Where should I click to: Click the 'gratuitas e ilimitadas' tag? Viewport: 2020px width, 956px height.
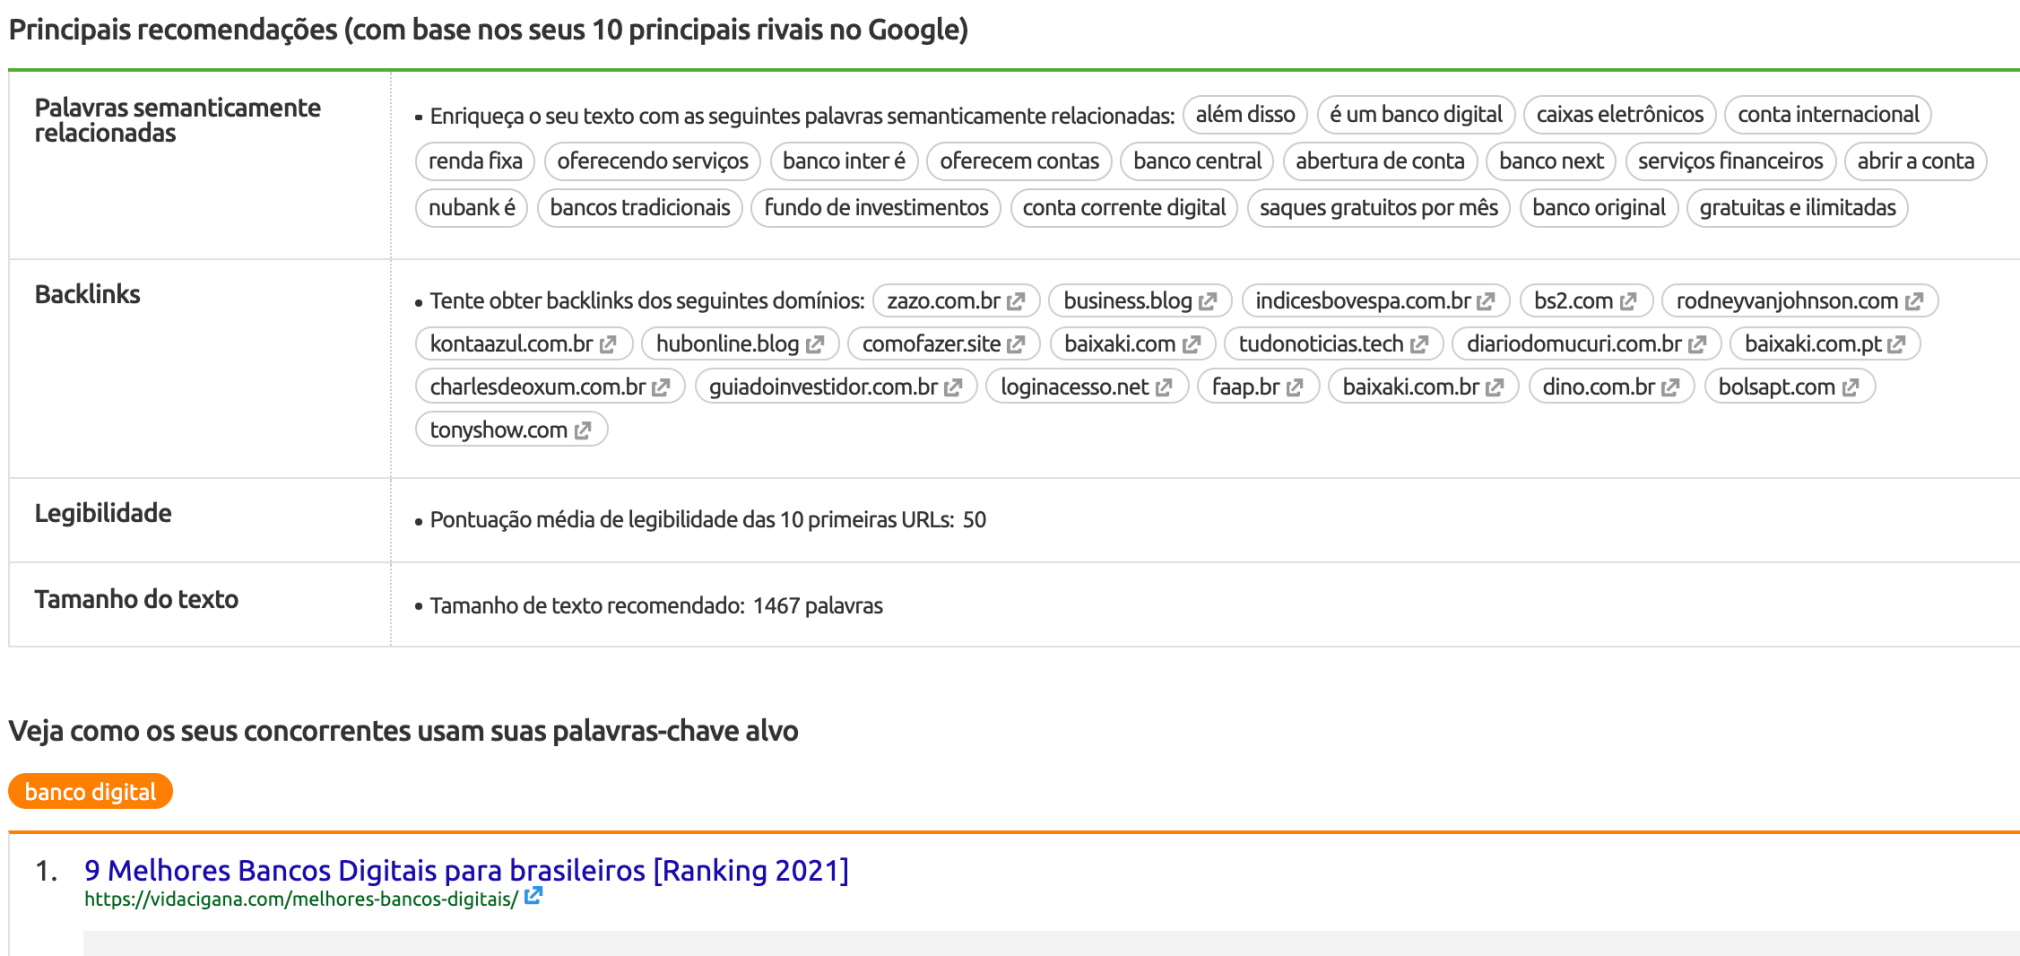click(x=1798, y=208)
